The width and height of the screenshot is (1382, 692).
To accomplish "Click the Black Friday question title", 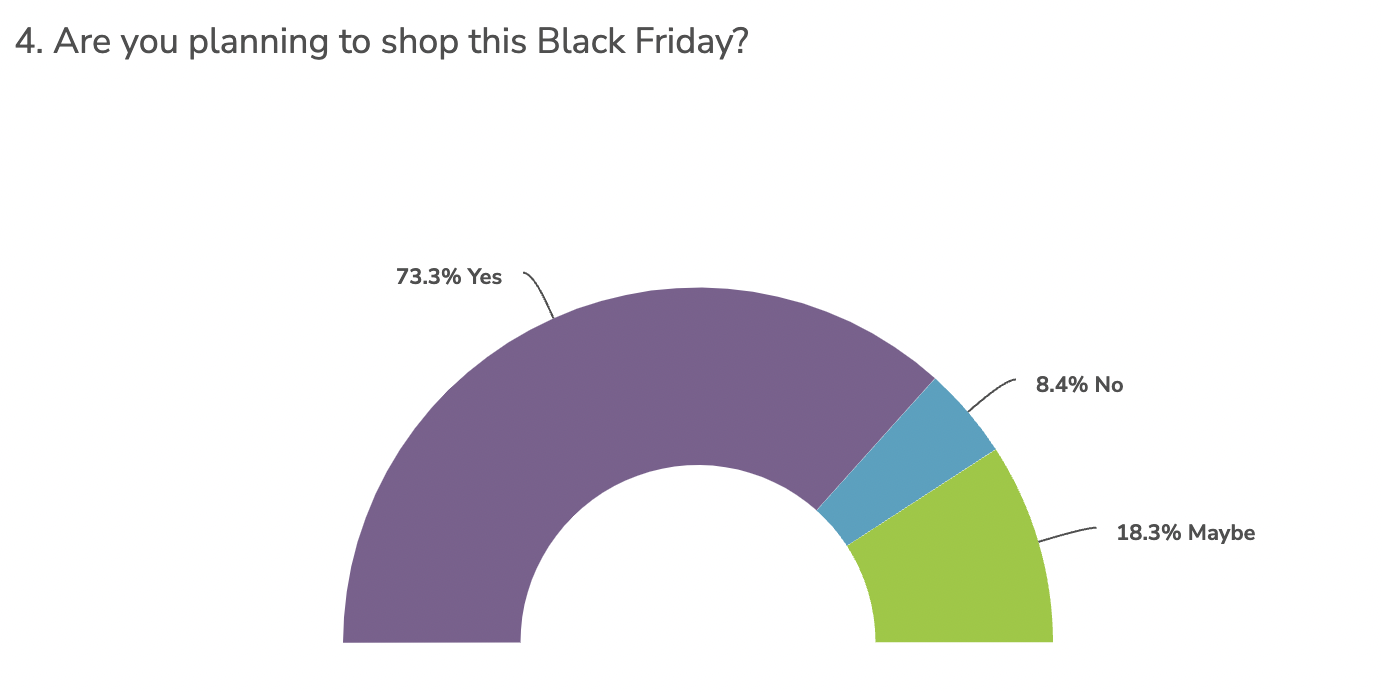I will point(381,42).
